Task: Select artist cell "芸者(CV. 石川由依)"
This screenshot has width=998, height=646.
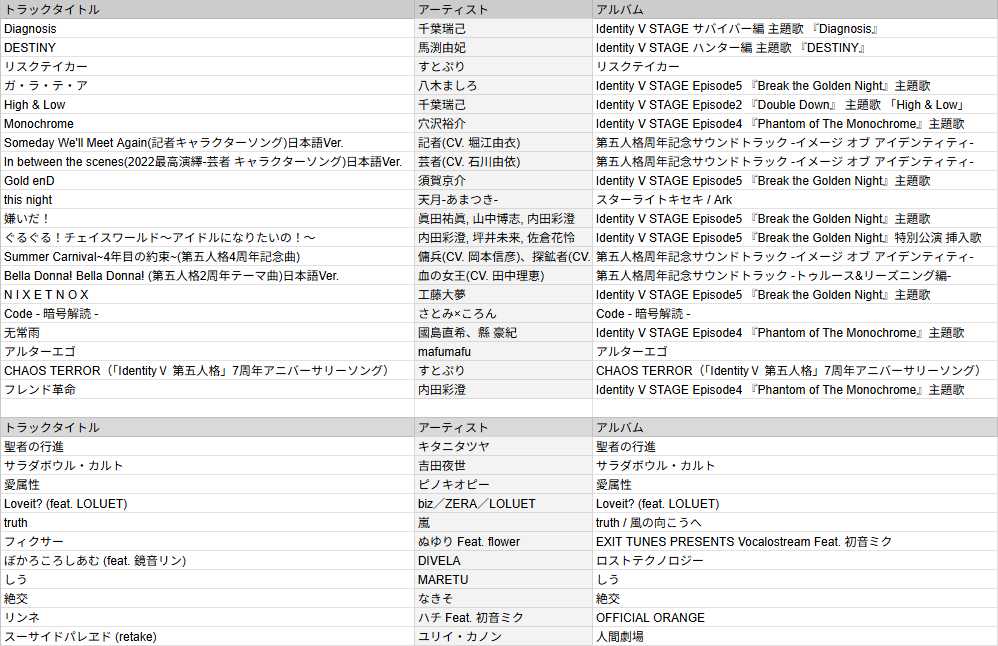Action: [x=503, y=162]
